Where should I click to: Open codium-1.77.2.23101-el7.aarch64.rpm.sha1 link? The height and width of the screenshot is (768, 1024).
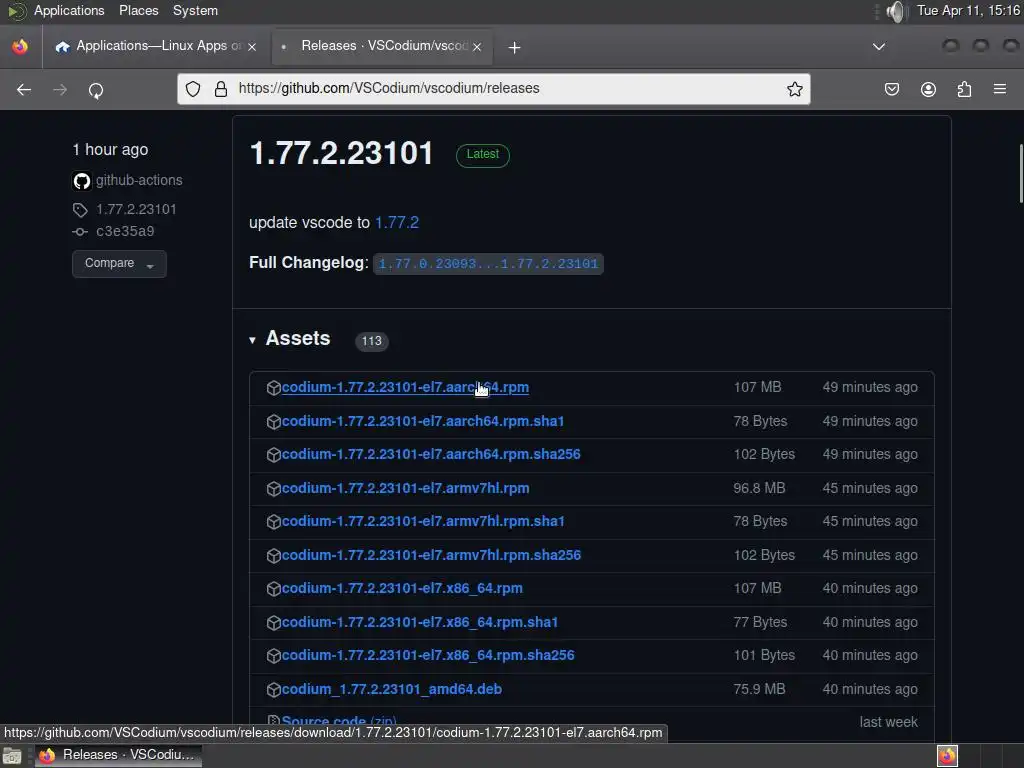[x=423, y=422]
